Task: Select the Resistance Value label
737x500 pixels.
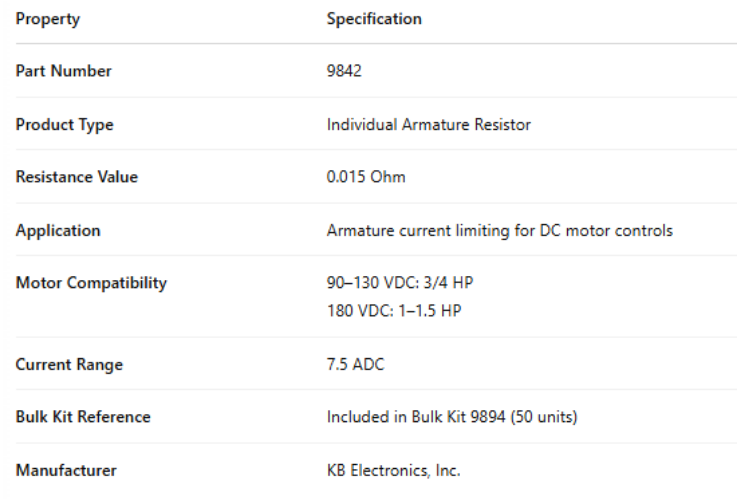Action: coord(77,177)
